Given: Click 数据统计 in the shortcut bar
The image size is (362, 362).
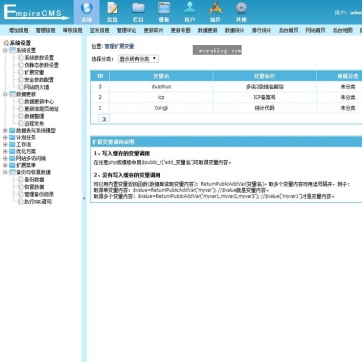Looking at the screenshot, I should coord(235,30).
